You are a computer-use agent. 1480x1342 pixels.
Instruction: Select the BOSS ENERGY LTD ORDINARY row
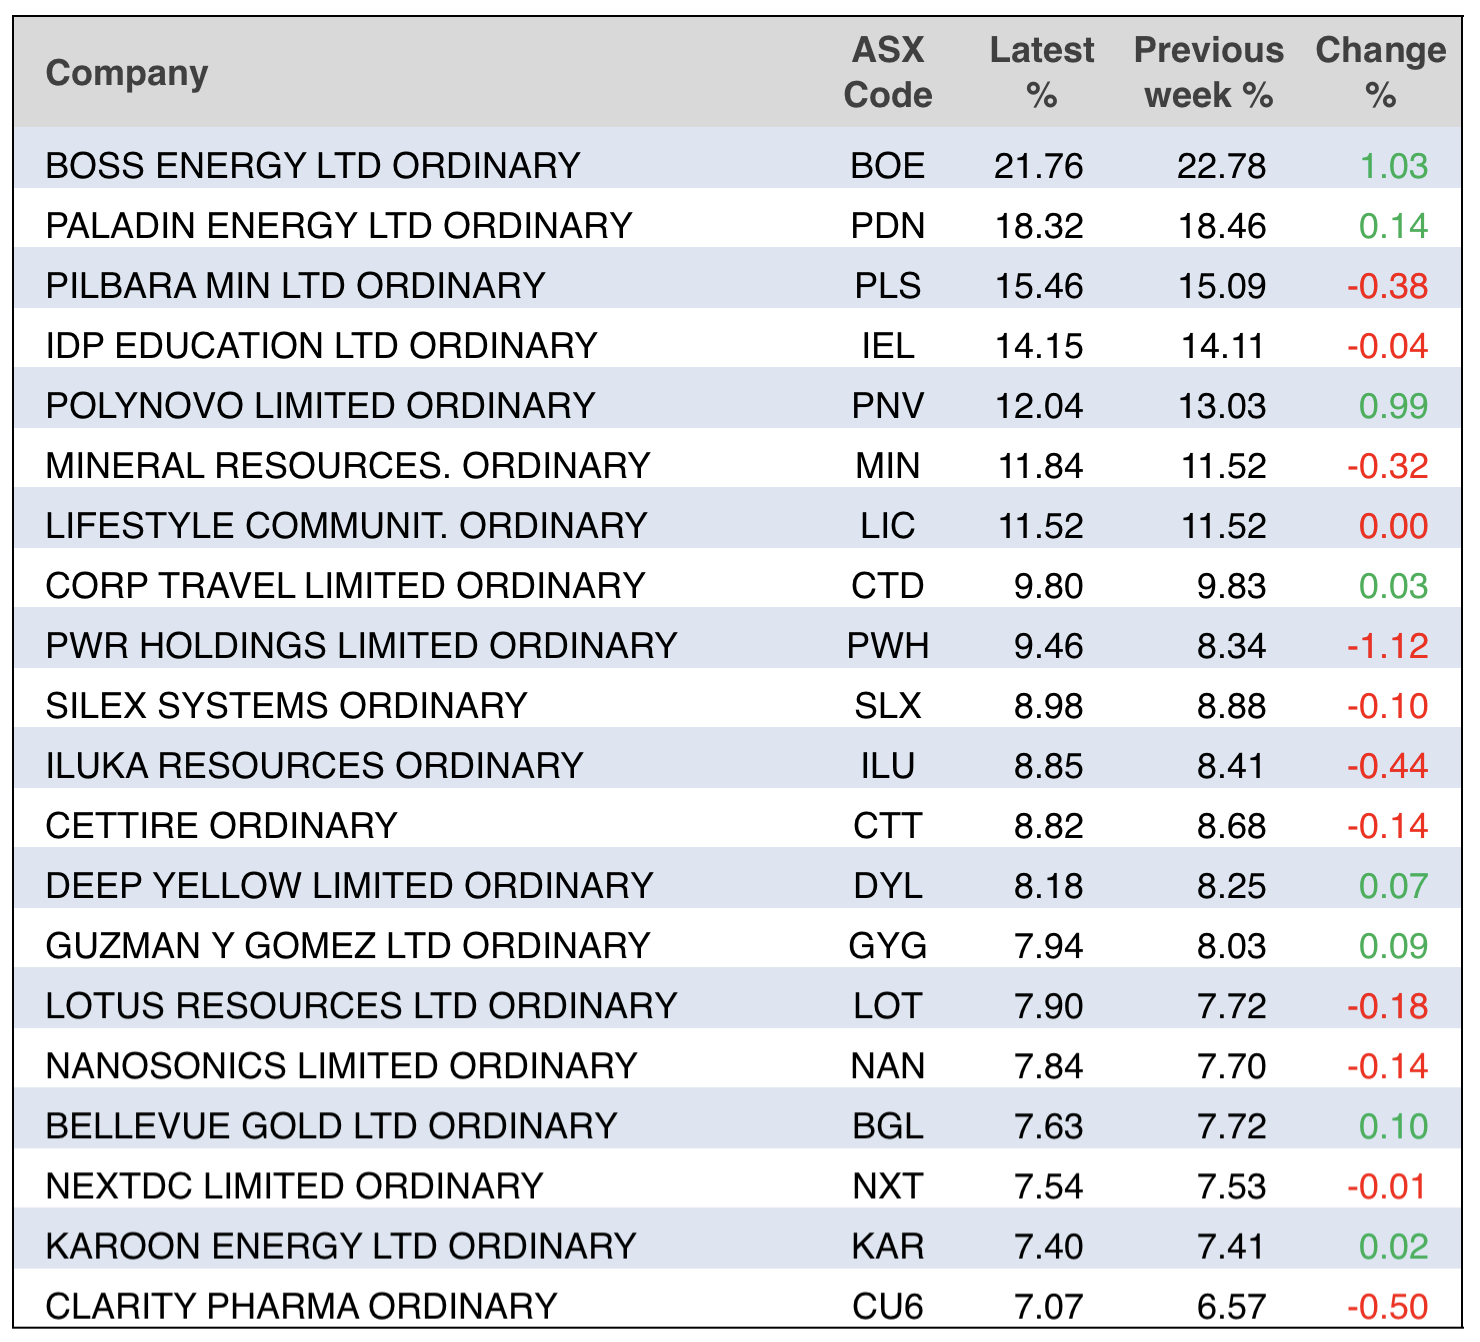click(313, 166)
